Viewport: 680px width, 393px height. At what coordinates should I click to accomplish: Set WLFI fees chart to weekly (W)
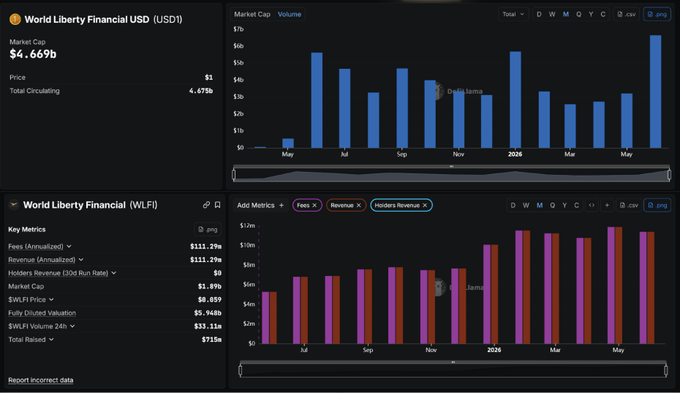point(526,205)
